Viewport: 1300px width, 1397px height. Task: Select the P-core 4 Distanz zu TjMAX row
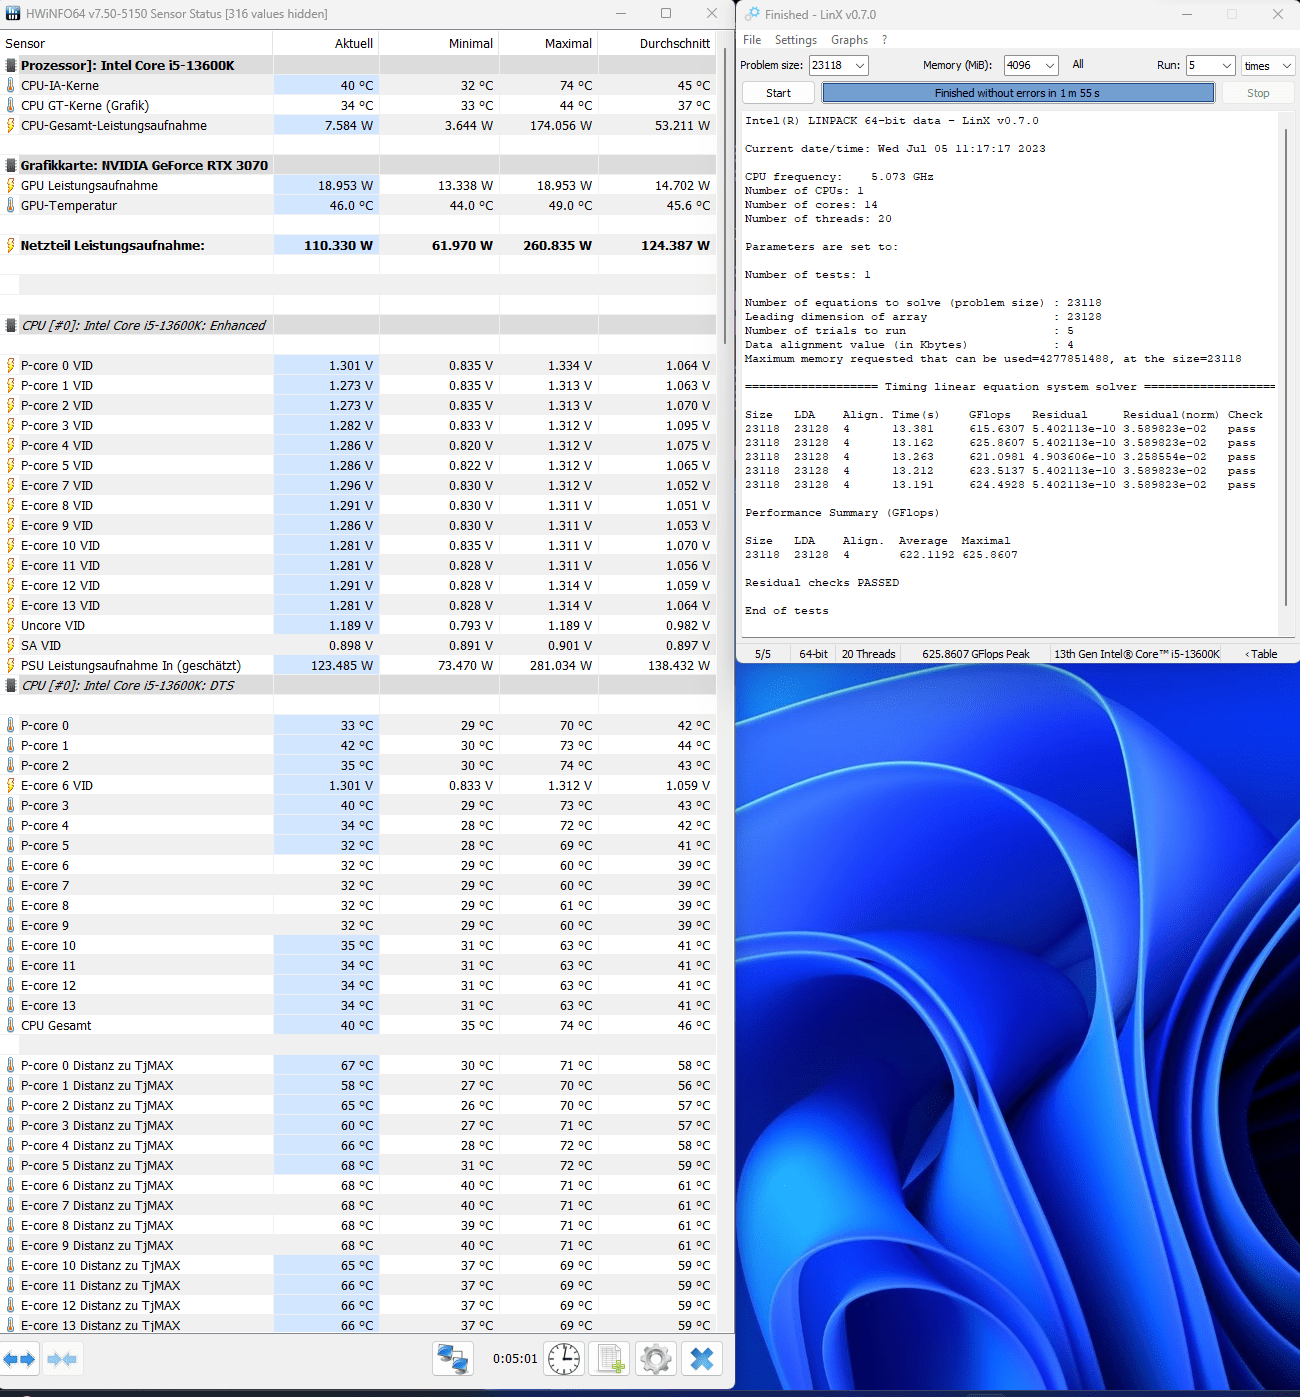point(358,1145)
